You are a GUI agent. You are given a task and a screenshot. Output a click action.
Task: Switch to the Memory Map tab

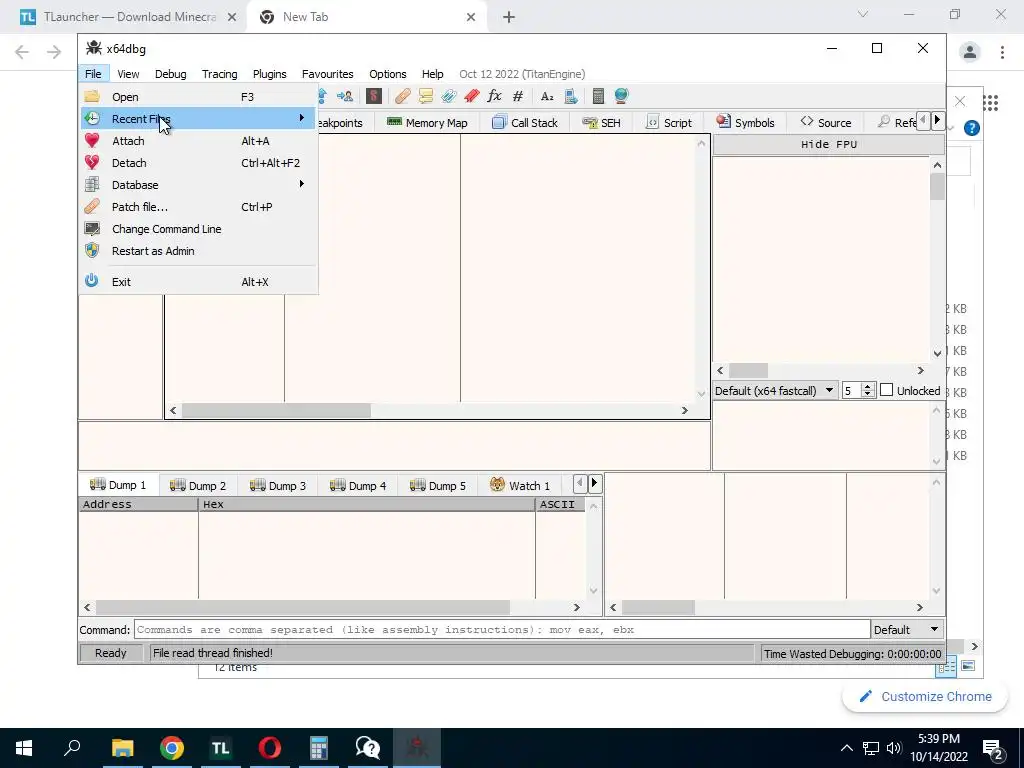[427, 123]
